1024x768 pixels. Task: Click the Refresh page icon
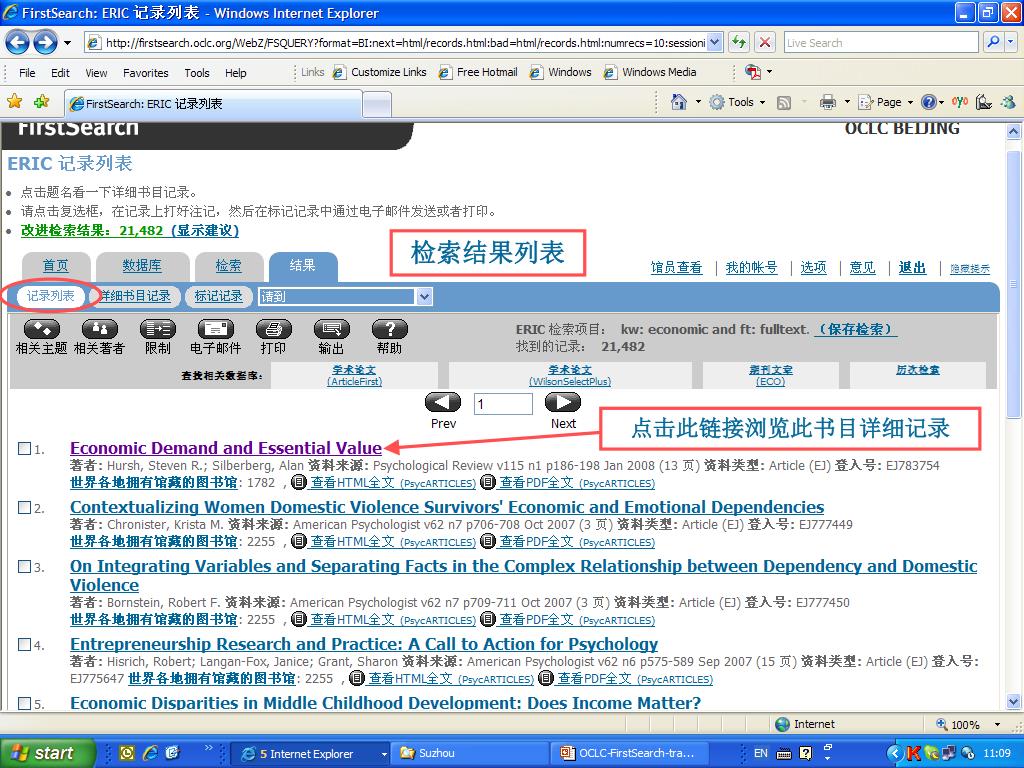tap(739, 43)
